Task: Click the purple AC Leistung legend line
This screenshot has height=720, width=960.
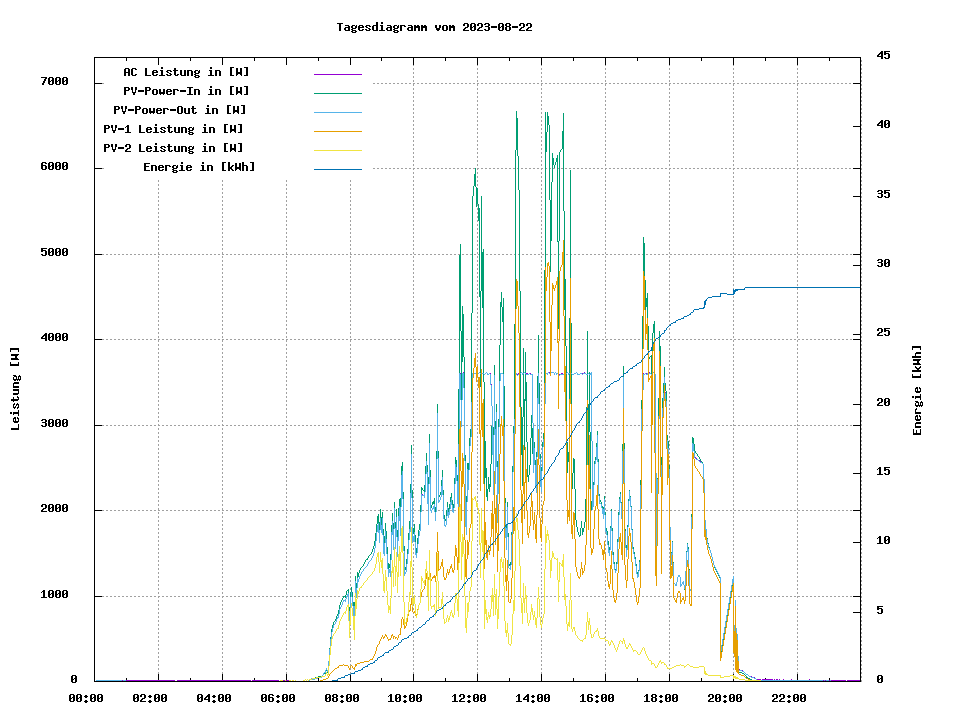Action: tap(337, 74)
